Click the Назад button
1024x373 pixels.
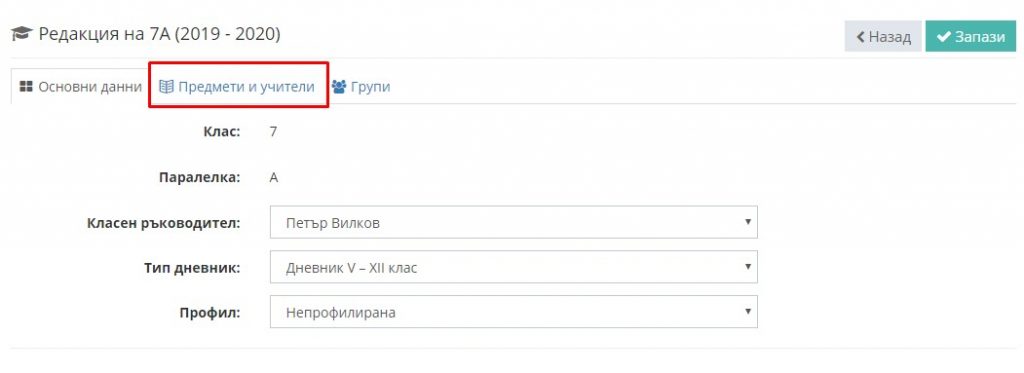(x=883, y=37)
